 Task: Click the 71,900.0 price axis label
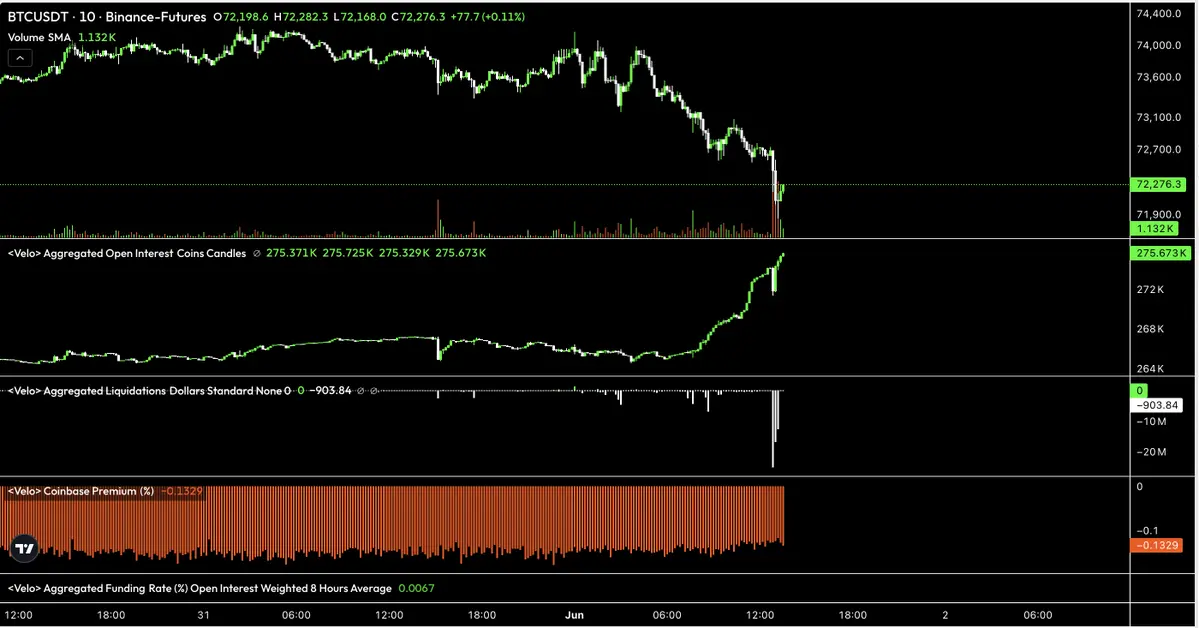click(1158, 214)
